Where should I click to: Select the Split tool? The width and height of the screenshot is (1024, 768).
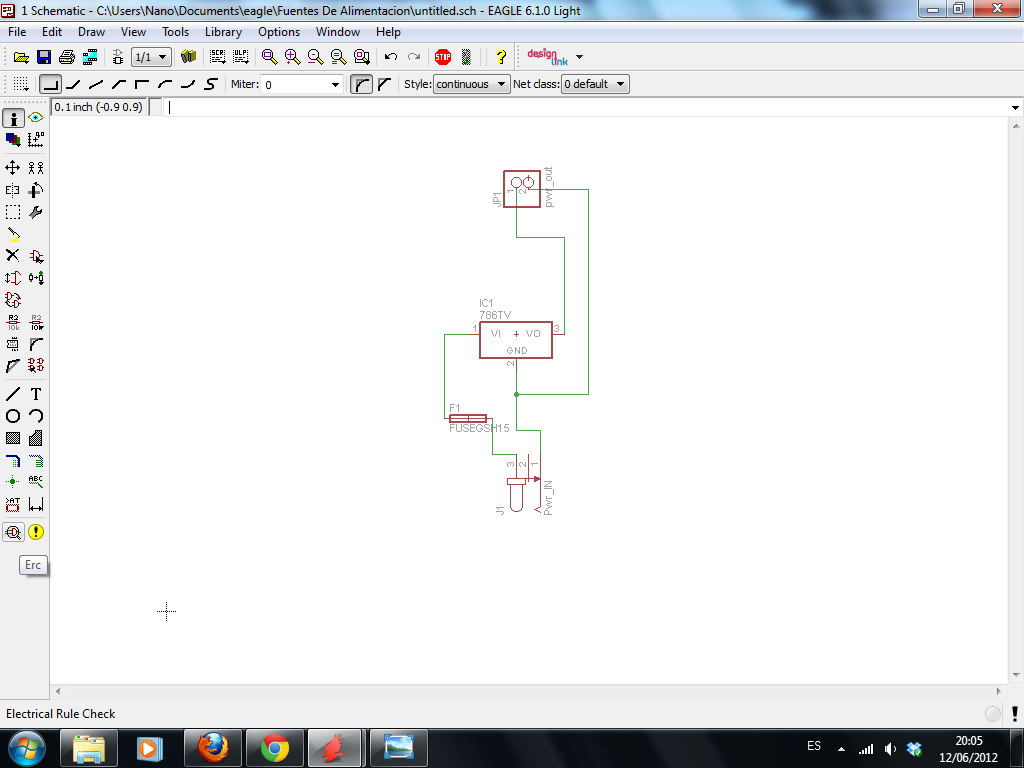pyautogui.click(x=13, y=366)
